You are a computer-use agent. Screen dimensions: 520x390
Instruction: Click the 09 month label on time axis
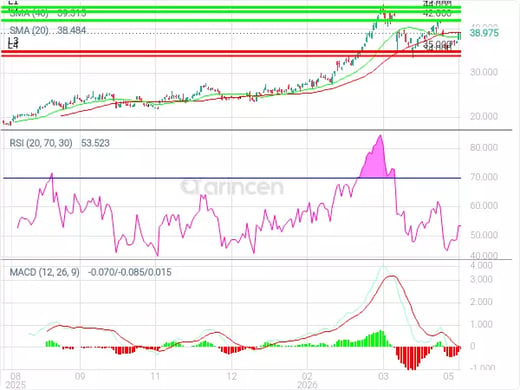pos(80,376)
